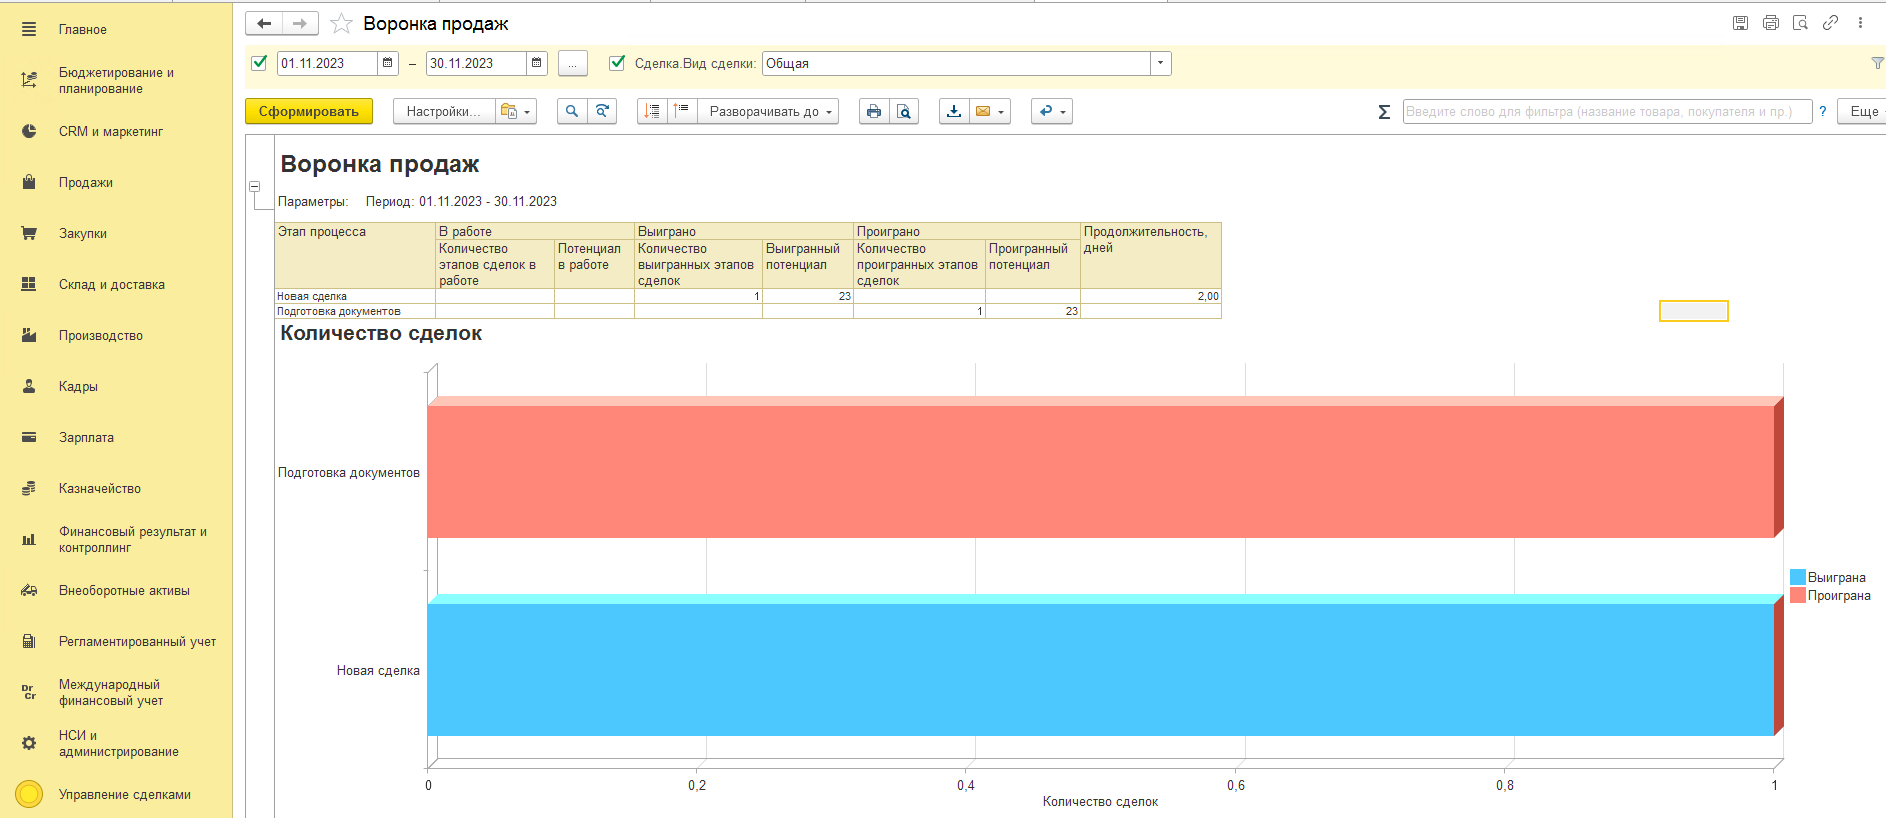
Task: Click the get link chain icon
Action: coord(1830,23)
